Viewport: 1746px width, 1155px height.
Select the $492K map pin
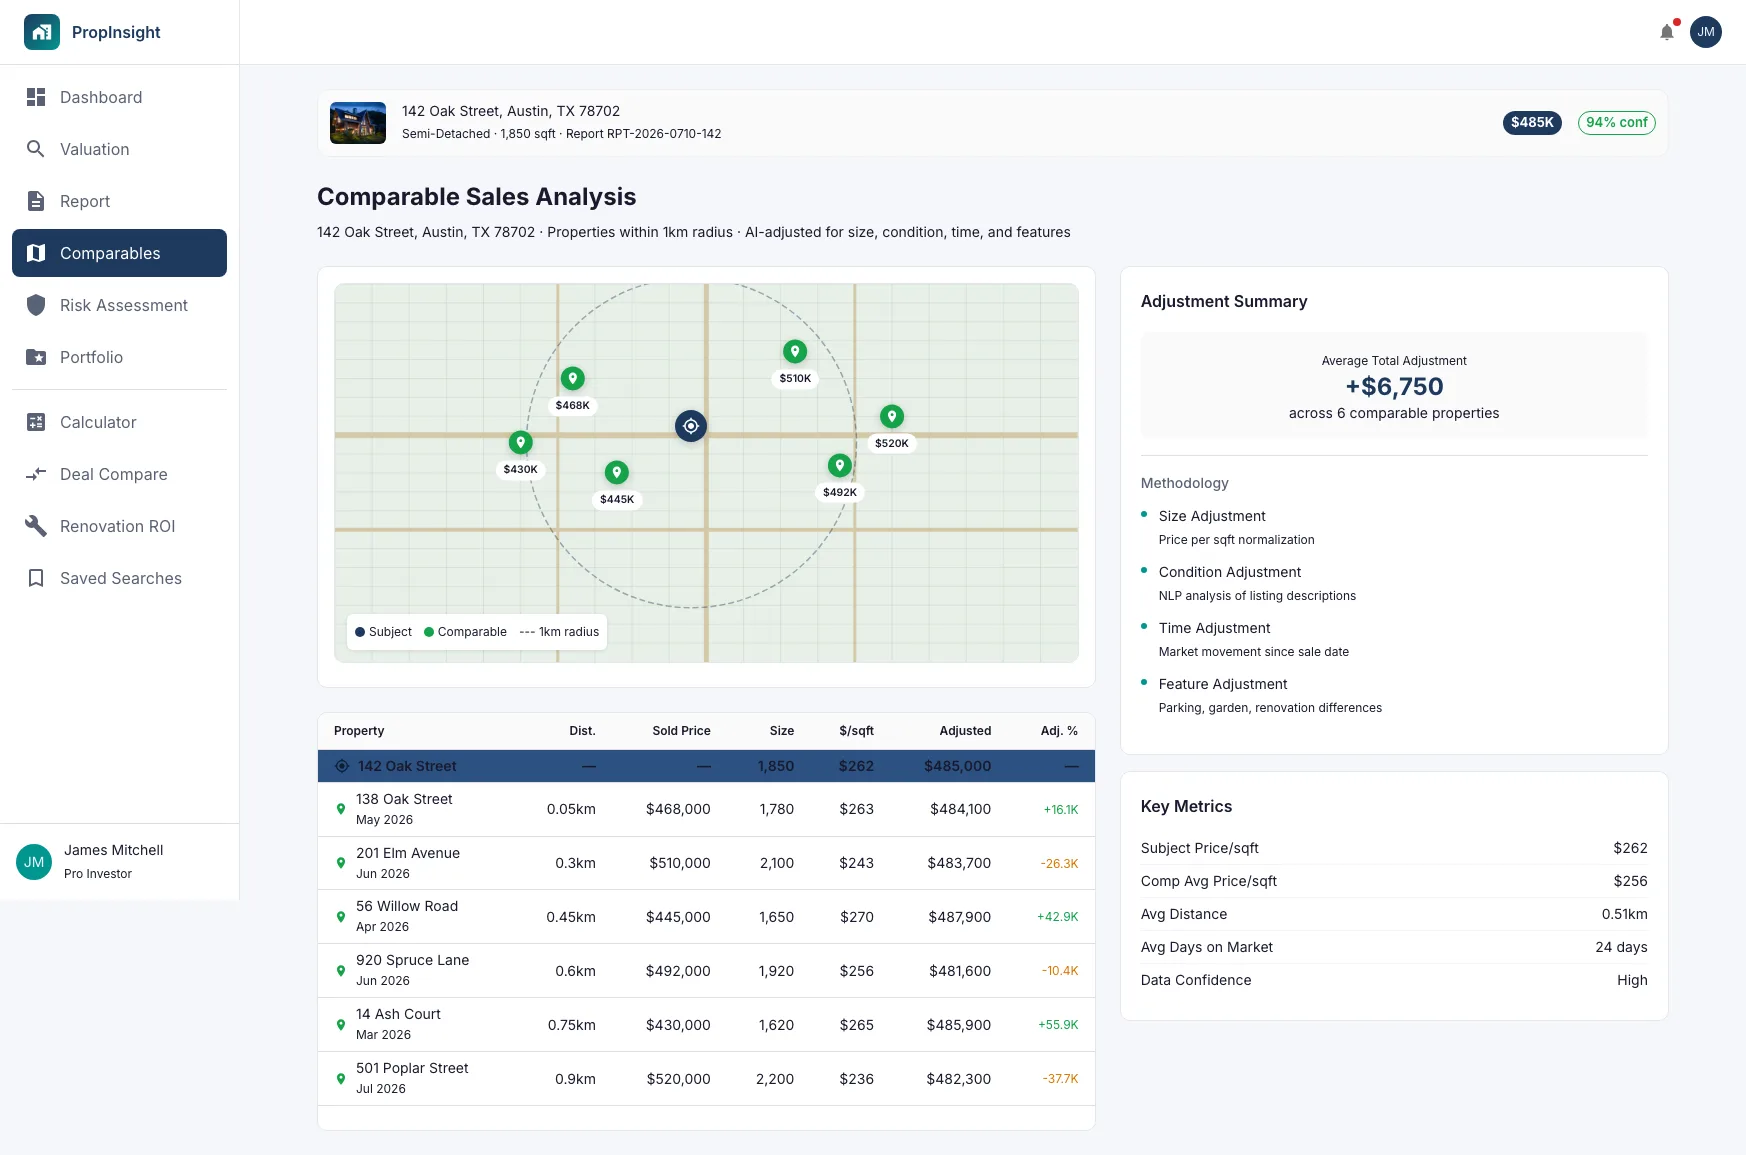840,466
